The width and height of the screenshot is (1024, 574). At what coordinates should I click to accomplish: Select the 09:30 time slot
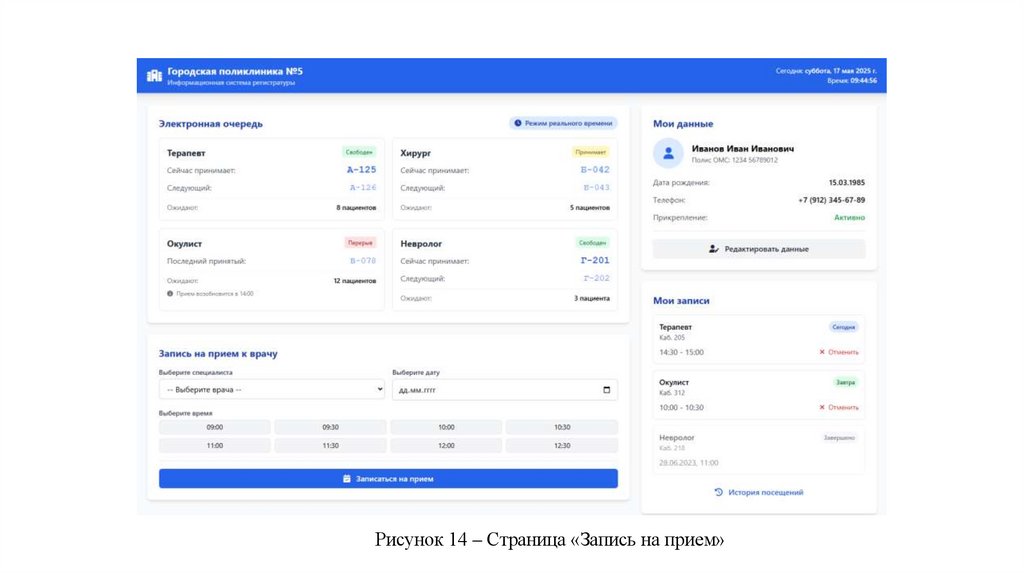tap(330, 427)
